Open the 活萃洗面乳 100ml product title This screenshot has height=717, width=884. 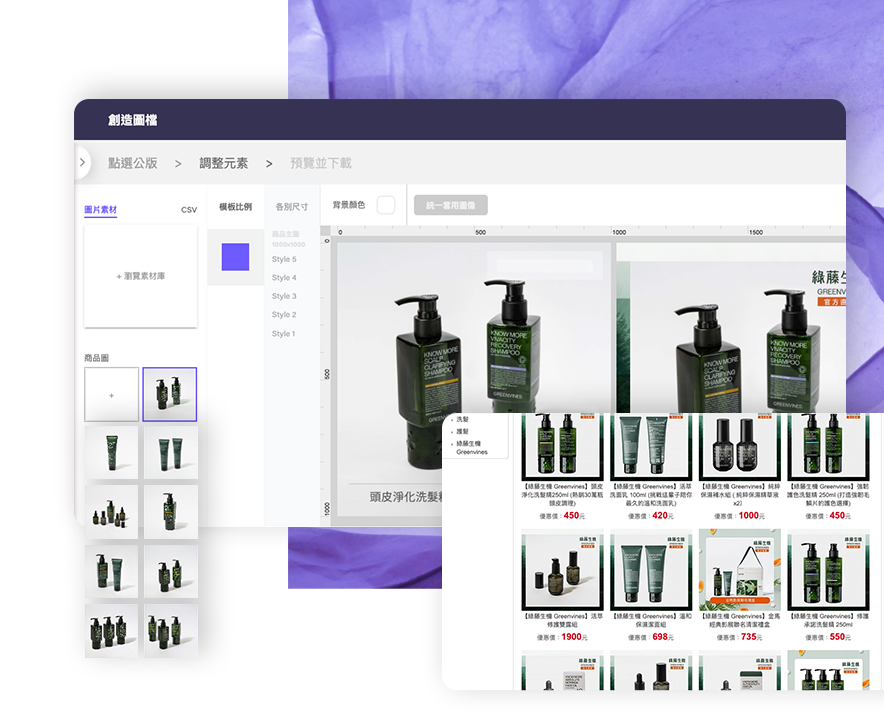651,494
